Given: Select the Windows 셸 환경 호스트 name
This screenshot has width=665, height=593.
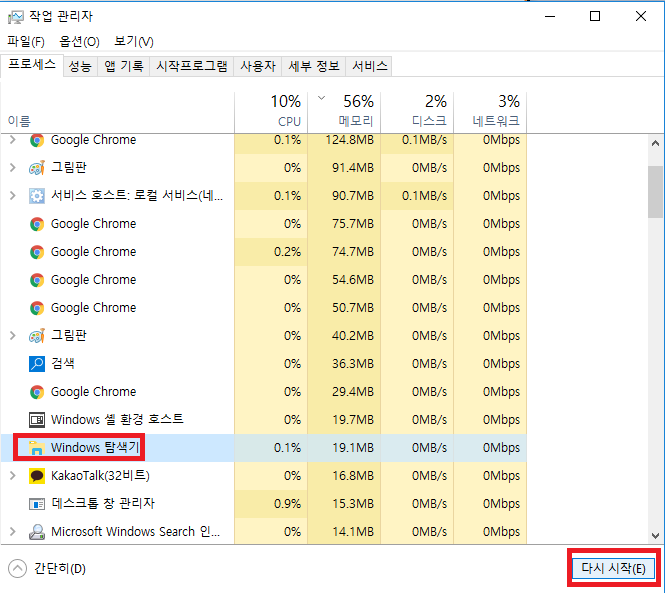Looking at the screenshot, I should (117, 420).
